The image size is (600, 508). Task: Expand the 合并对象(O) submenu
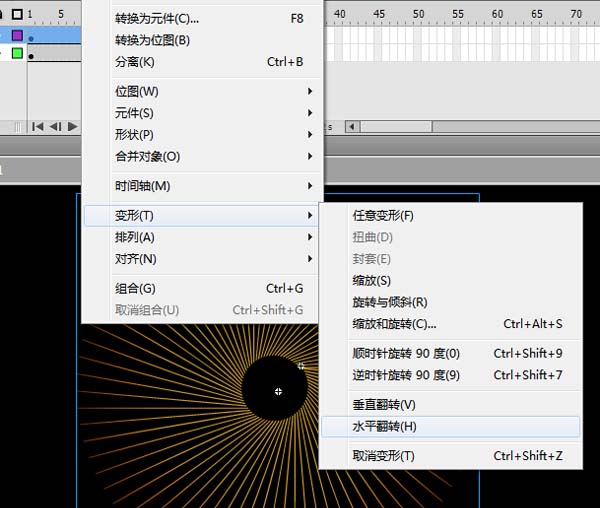coord(202,156)
